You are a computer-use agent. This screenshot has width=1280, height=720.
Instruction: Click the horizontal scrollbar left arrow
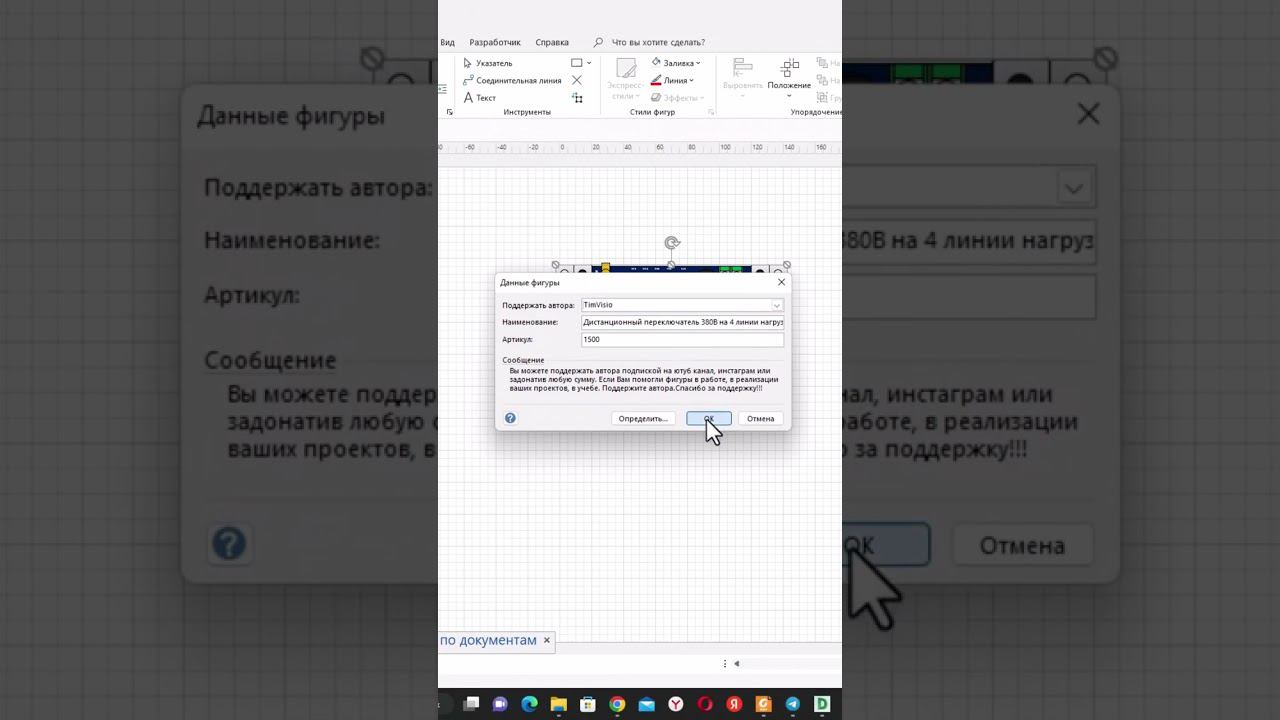tap(737, 663)
